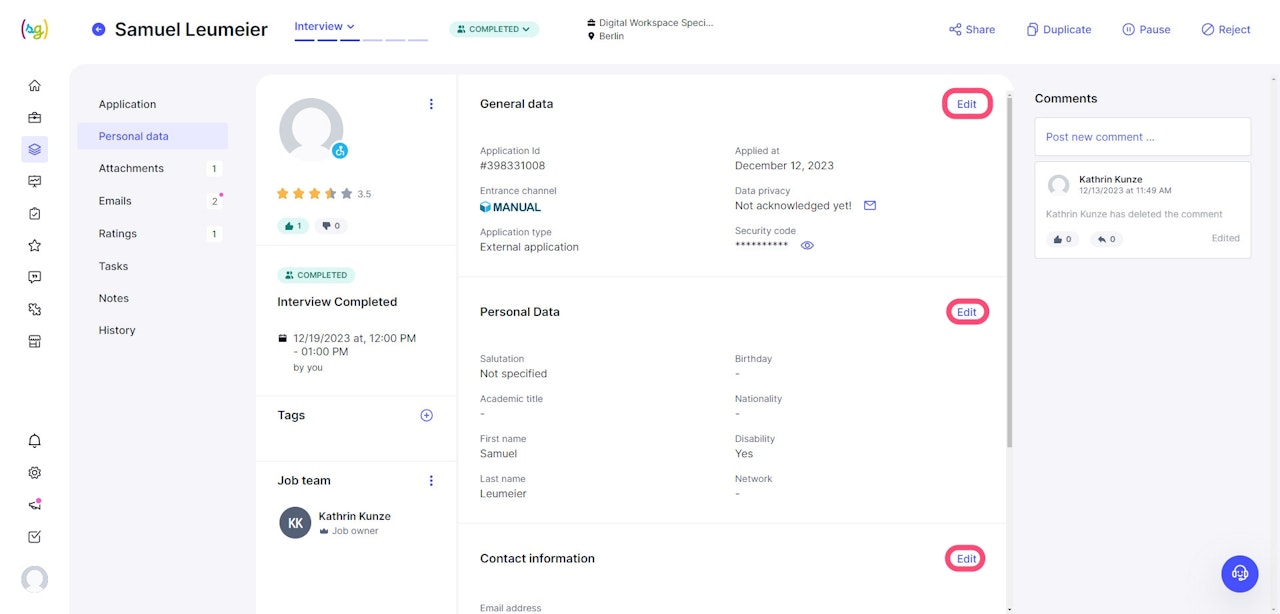Open the Job team three-dot menu
Image resolution: width=1280 pixels, height=614 pixels.
[431, 481]
